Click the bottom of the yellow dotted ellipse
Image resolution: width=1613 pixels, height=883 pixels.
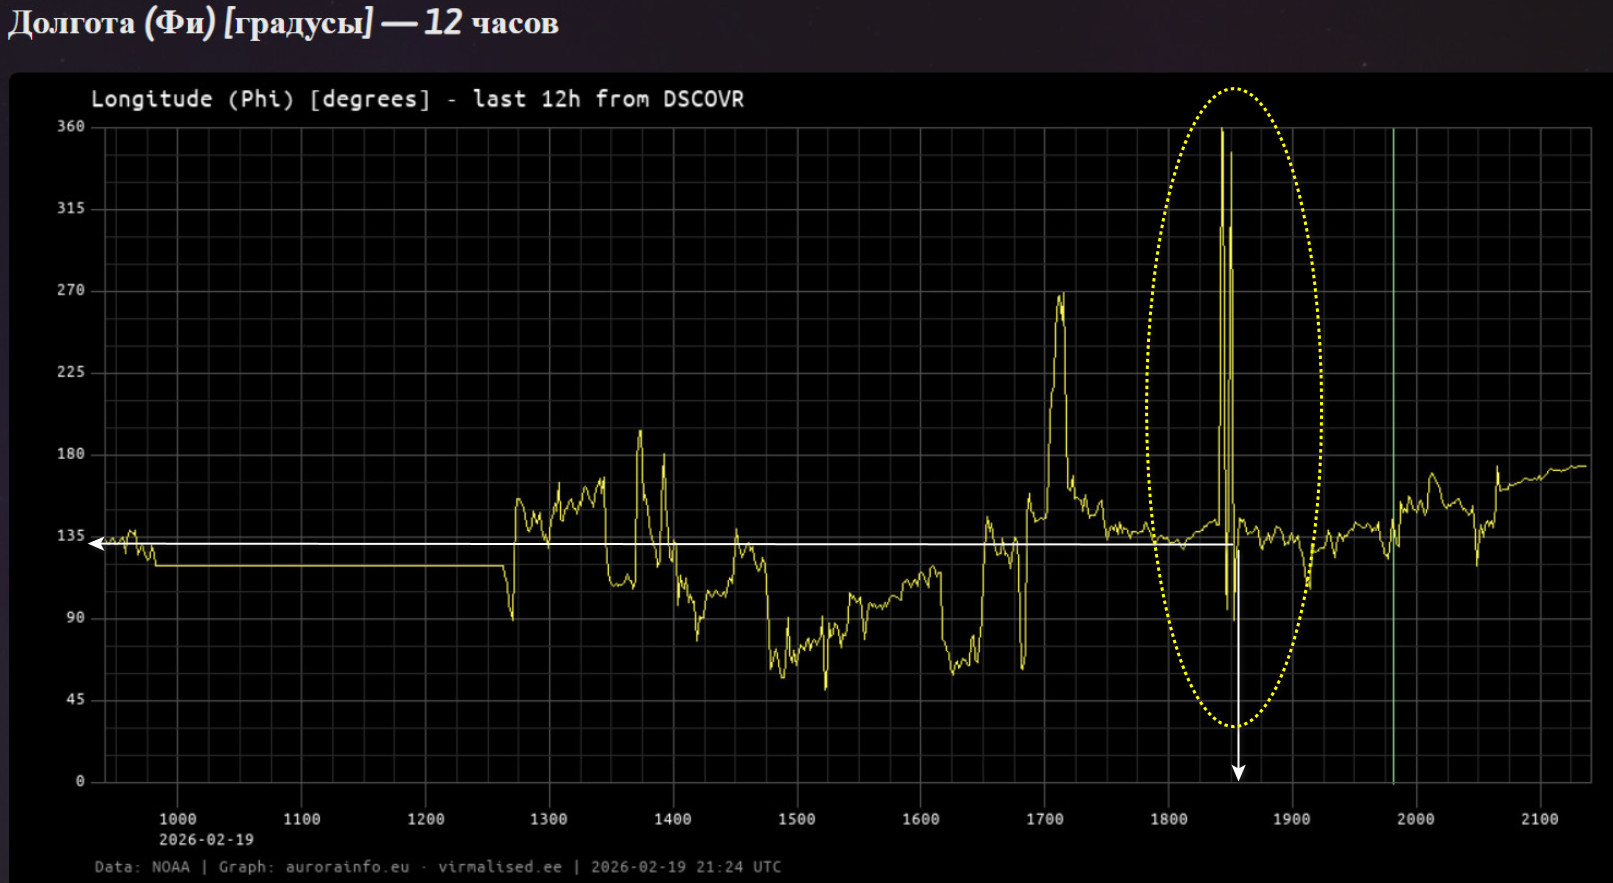1236,727
